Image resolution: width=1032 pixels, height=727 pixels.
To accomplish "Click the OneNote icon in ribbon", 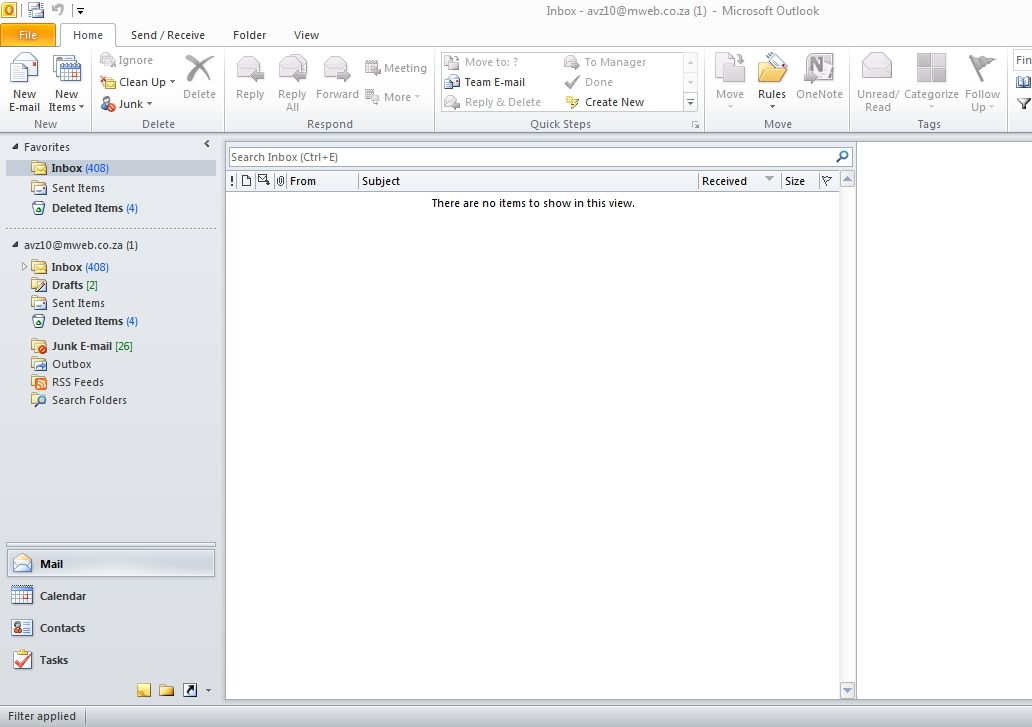I will (x=819, y=70).
